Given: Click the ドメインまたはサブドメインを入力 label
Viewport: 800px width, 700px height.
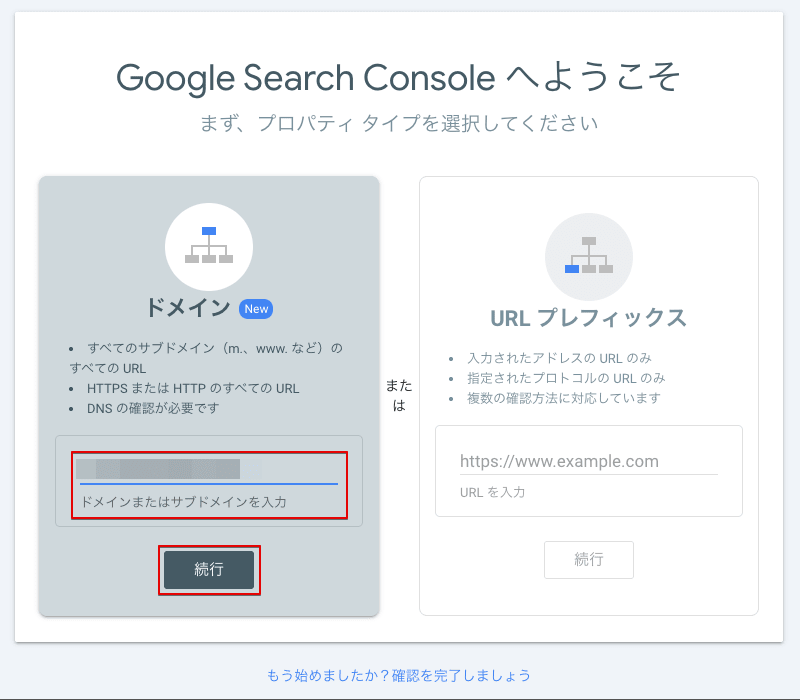Looking at the screenshot, I should pyautogui.click(x=184, y=502).
